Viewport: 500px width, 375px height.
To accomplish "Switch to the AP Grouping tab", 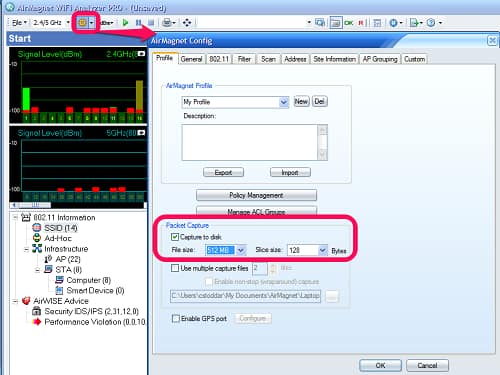I will [x=380, y=59].
